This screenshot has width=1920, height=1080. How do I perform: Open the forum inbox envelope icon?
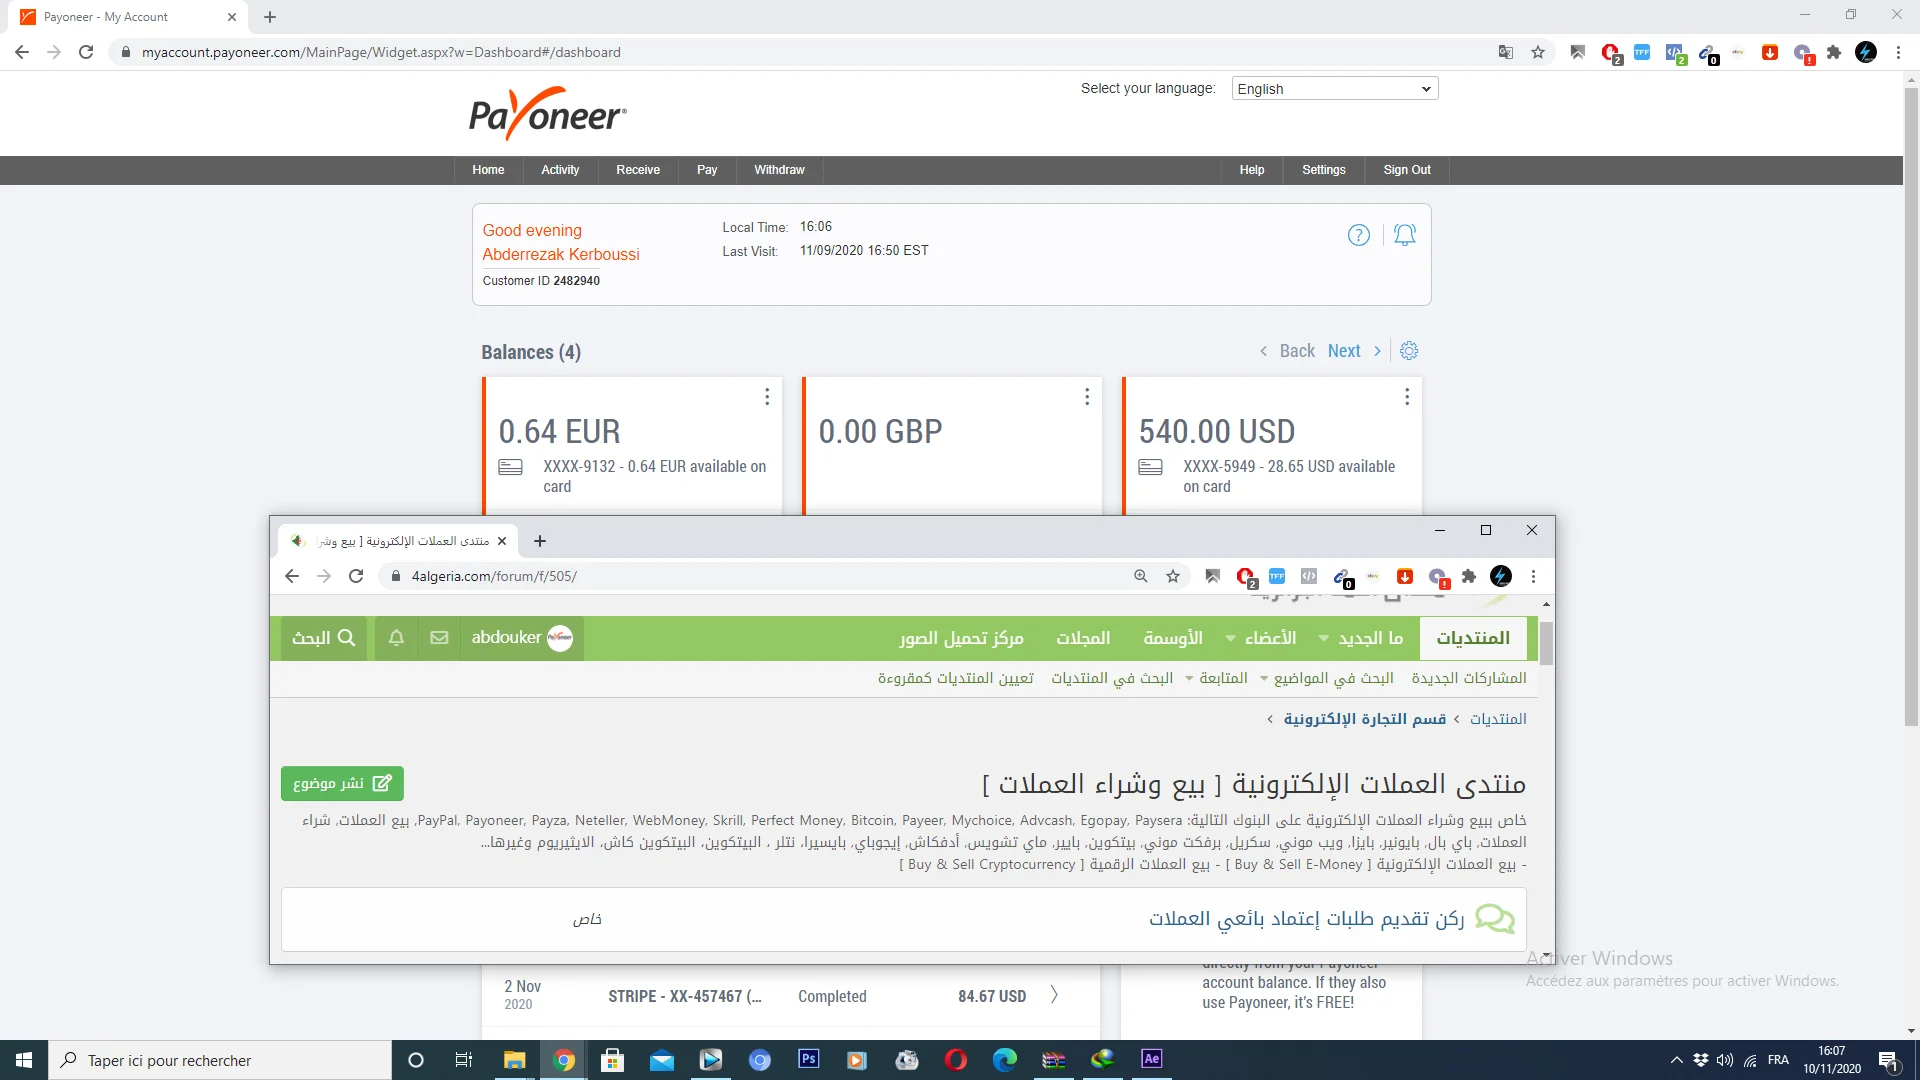pyautogui.click(x=439, y=638)
